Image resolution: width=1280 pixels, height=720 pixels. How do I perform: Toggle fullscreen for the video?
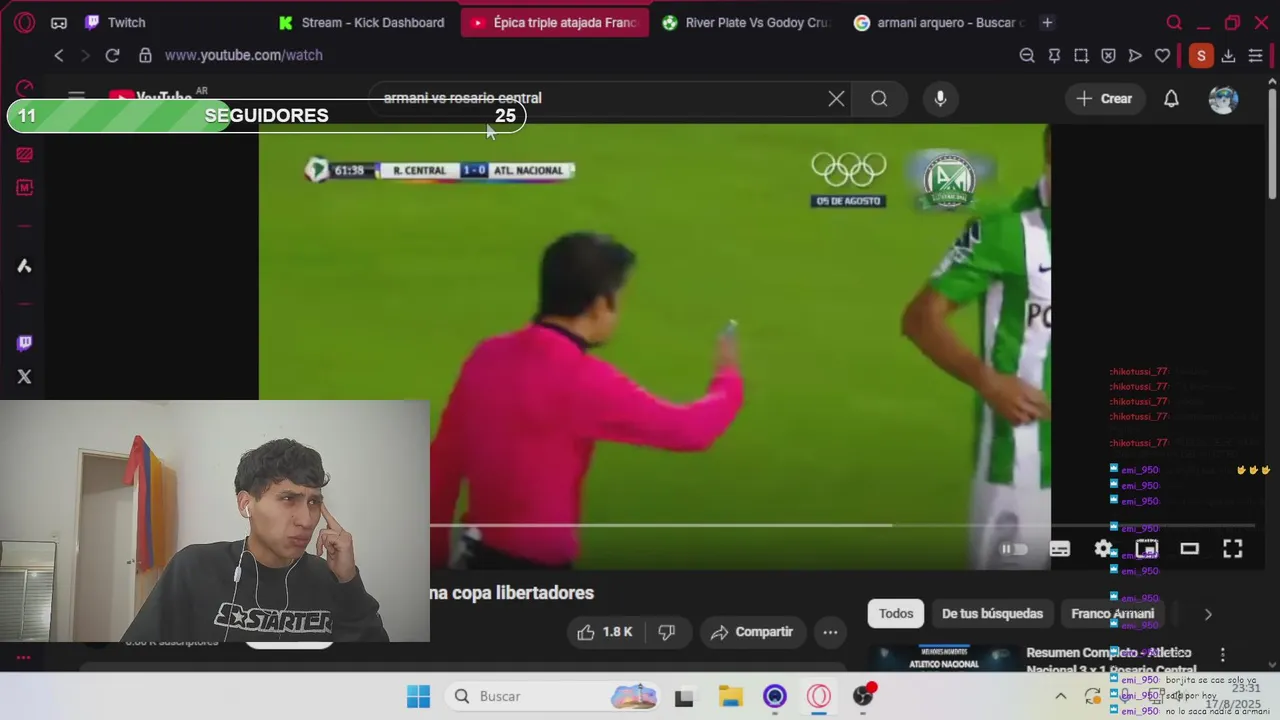click(x=1232, y=548)
